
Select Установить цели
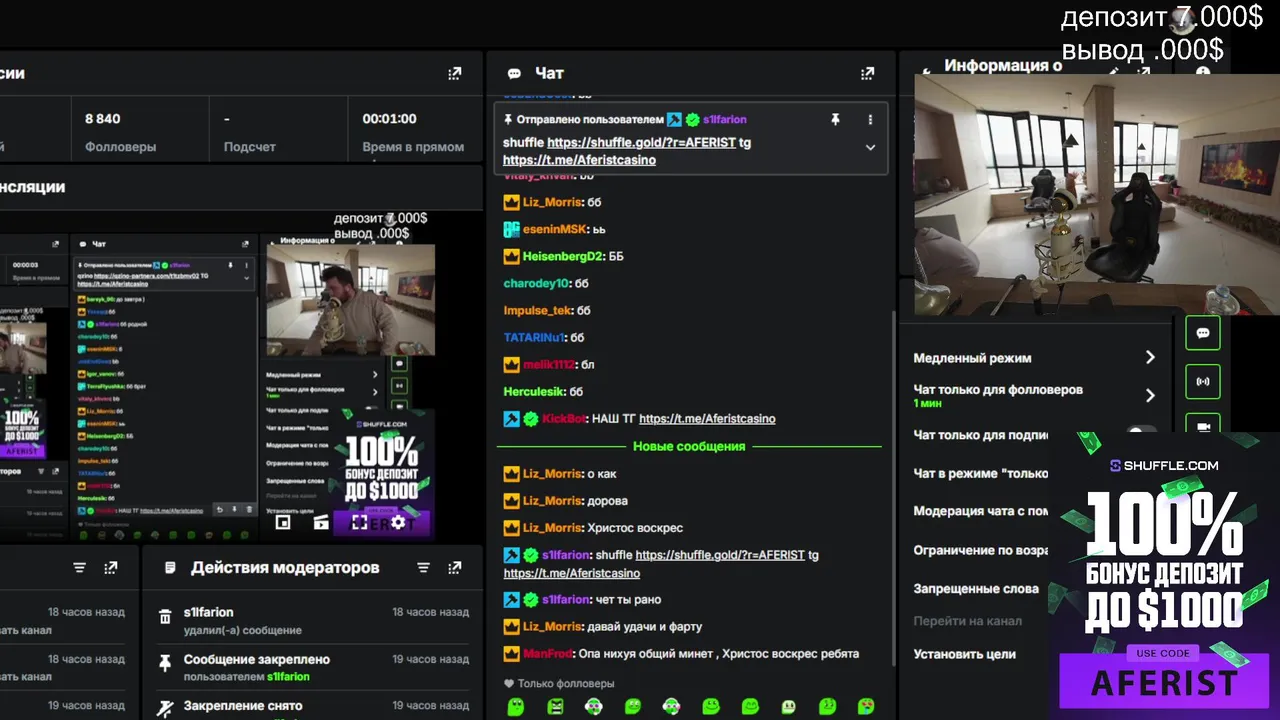click(x=964, y=654)
